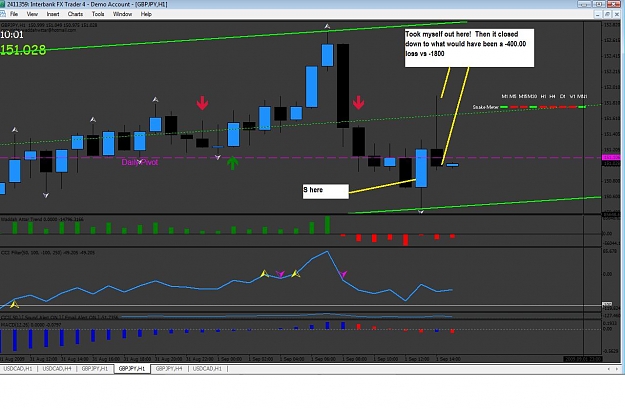The image size is (625, 409).
Task: Switch to the leftmost USDCAD,H1 chart tab
Action: pyautogui.click(x=18, y=369)
